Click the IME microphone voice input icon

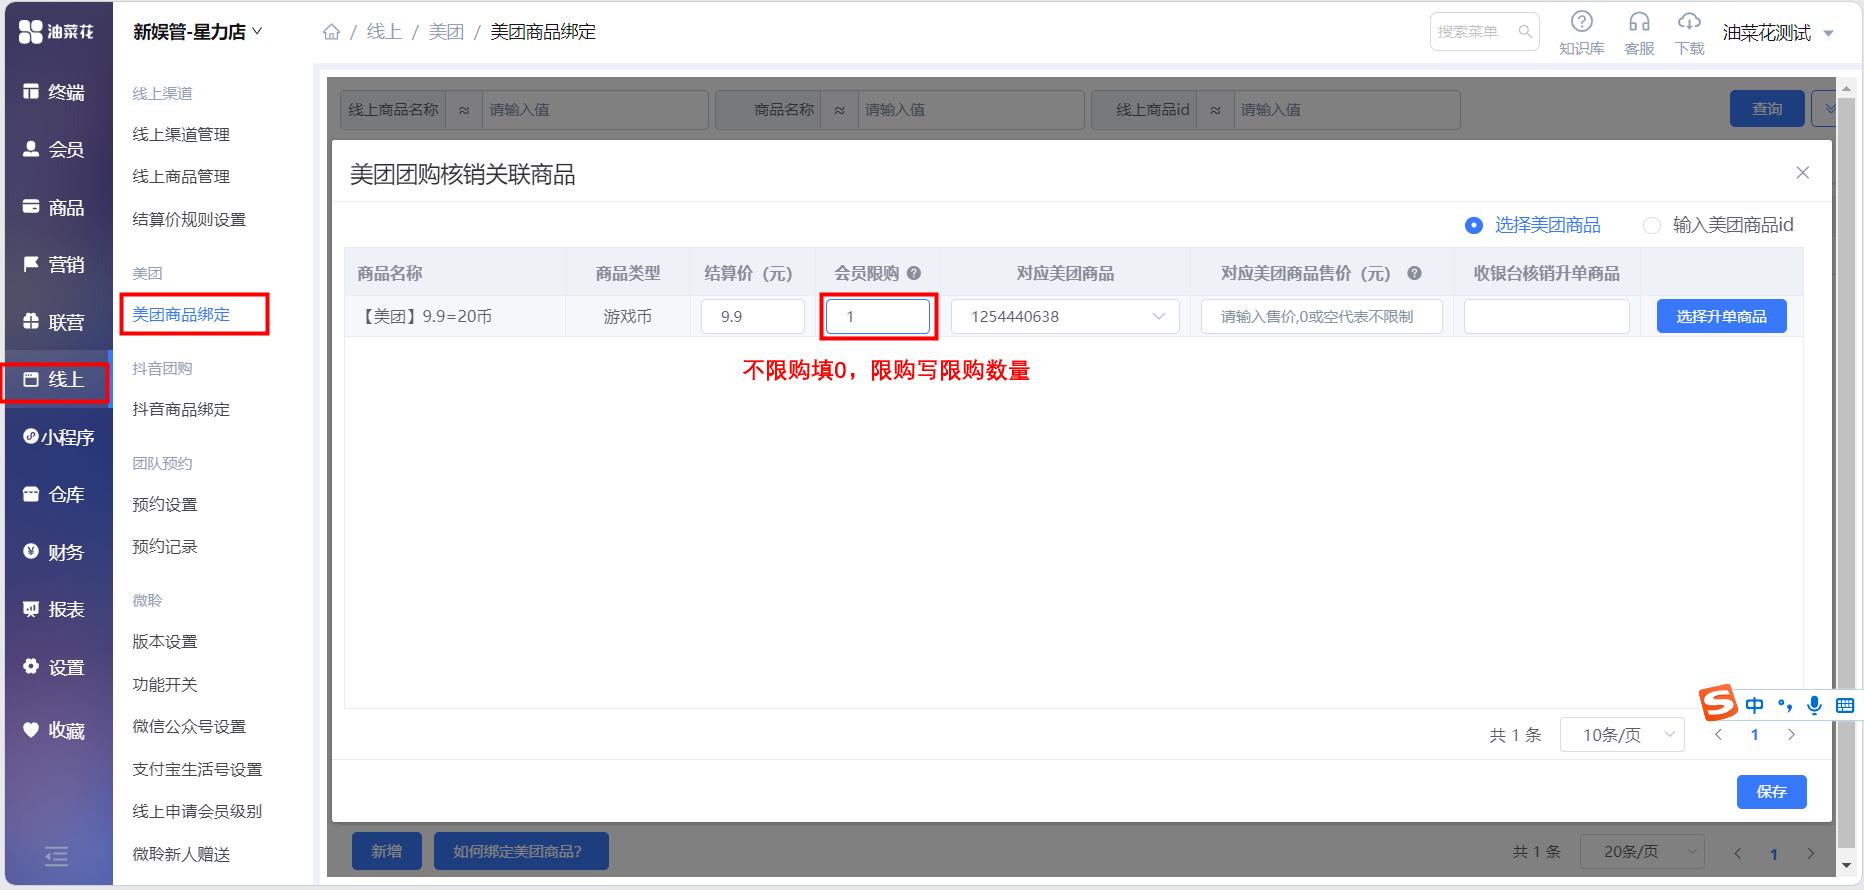1814,705
